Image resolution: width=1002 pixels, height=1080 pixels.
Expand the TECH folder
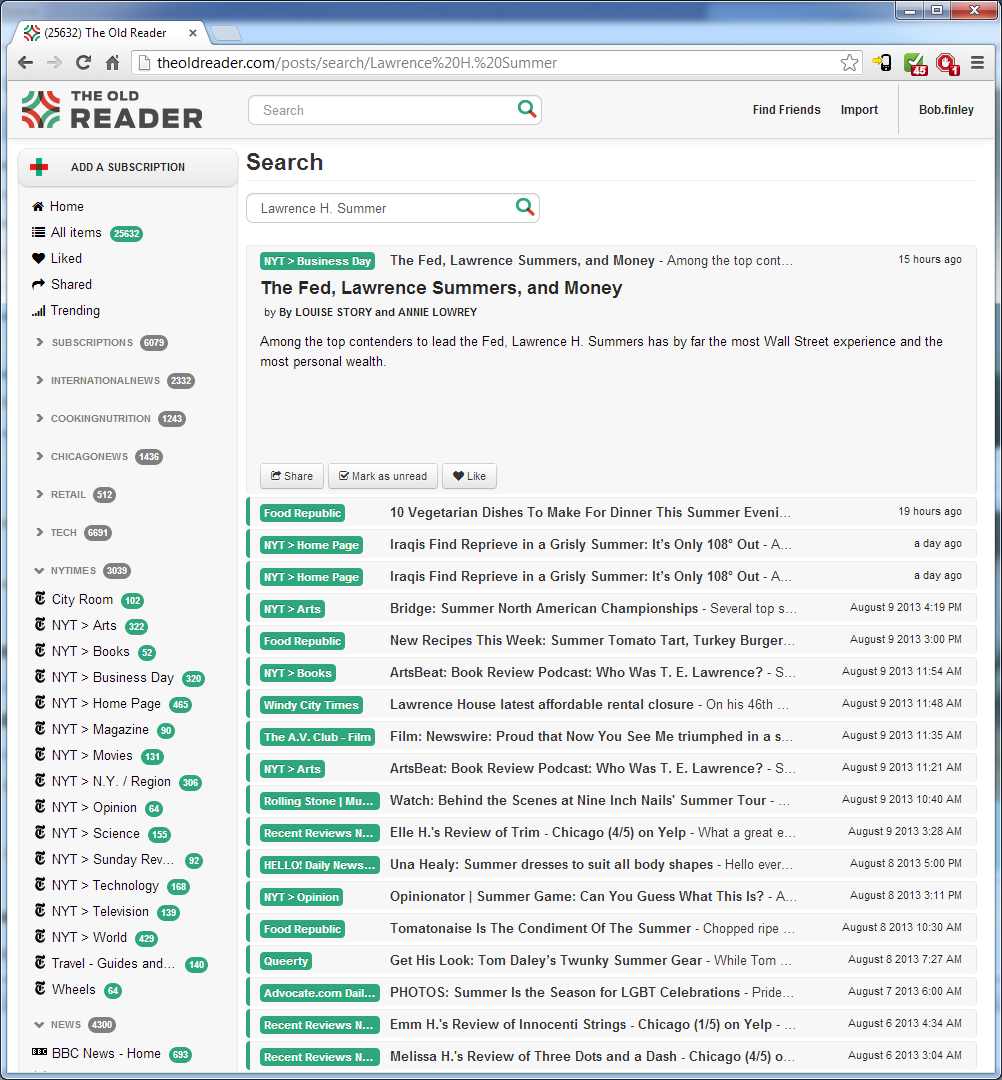click(39, 532)
